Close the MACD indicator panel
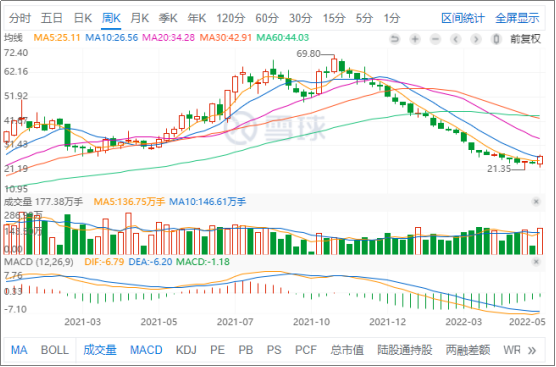 pyautogui.click(x=536, y=262)
